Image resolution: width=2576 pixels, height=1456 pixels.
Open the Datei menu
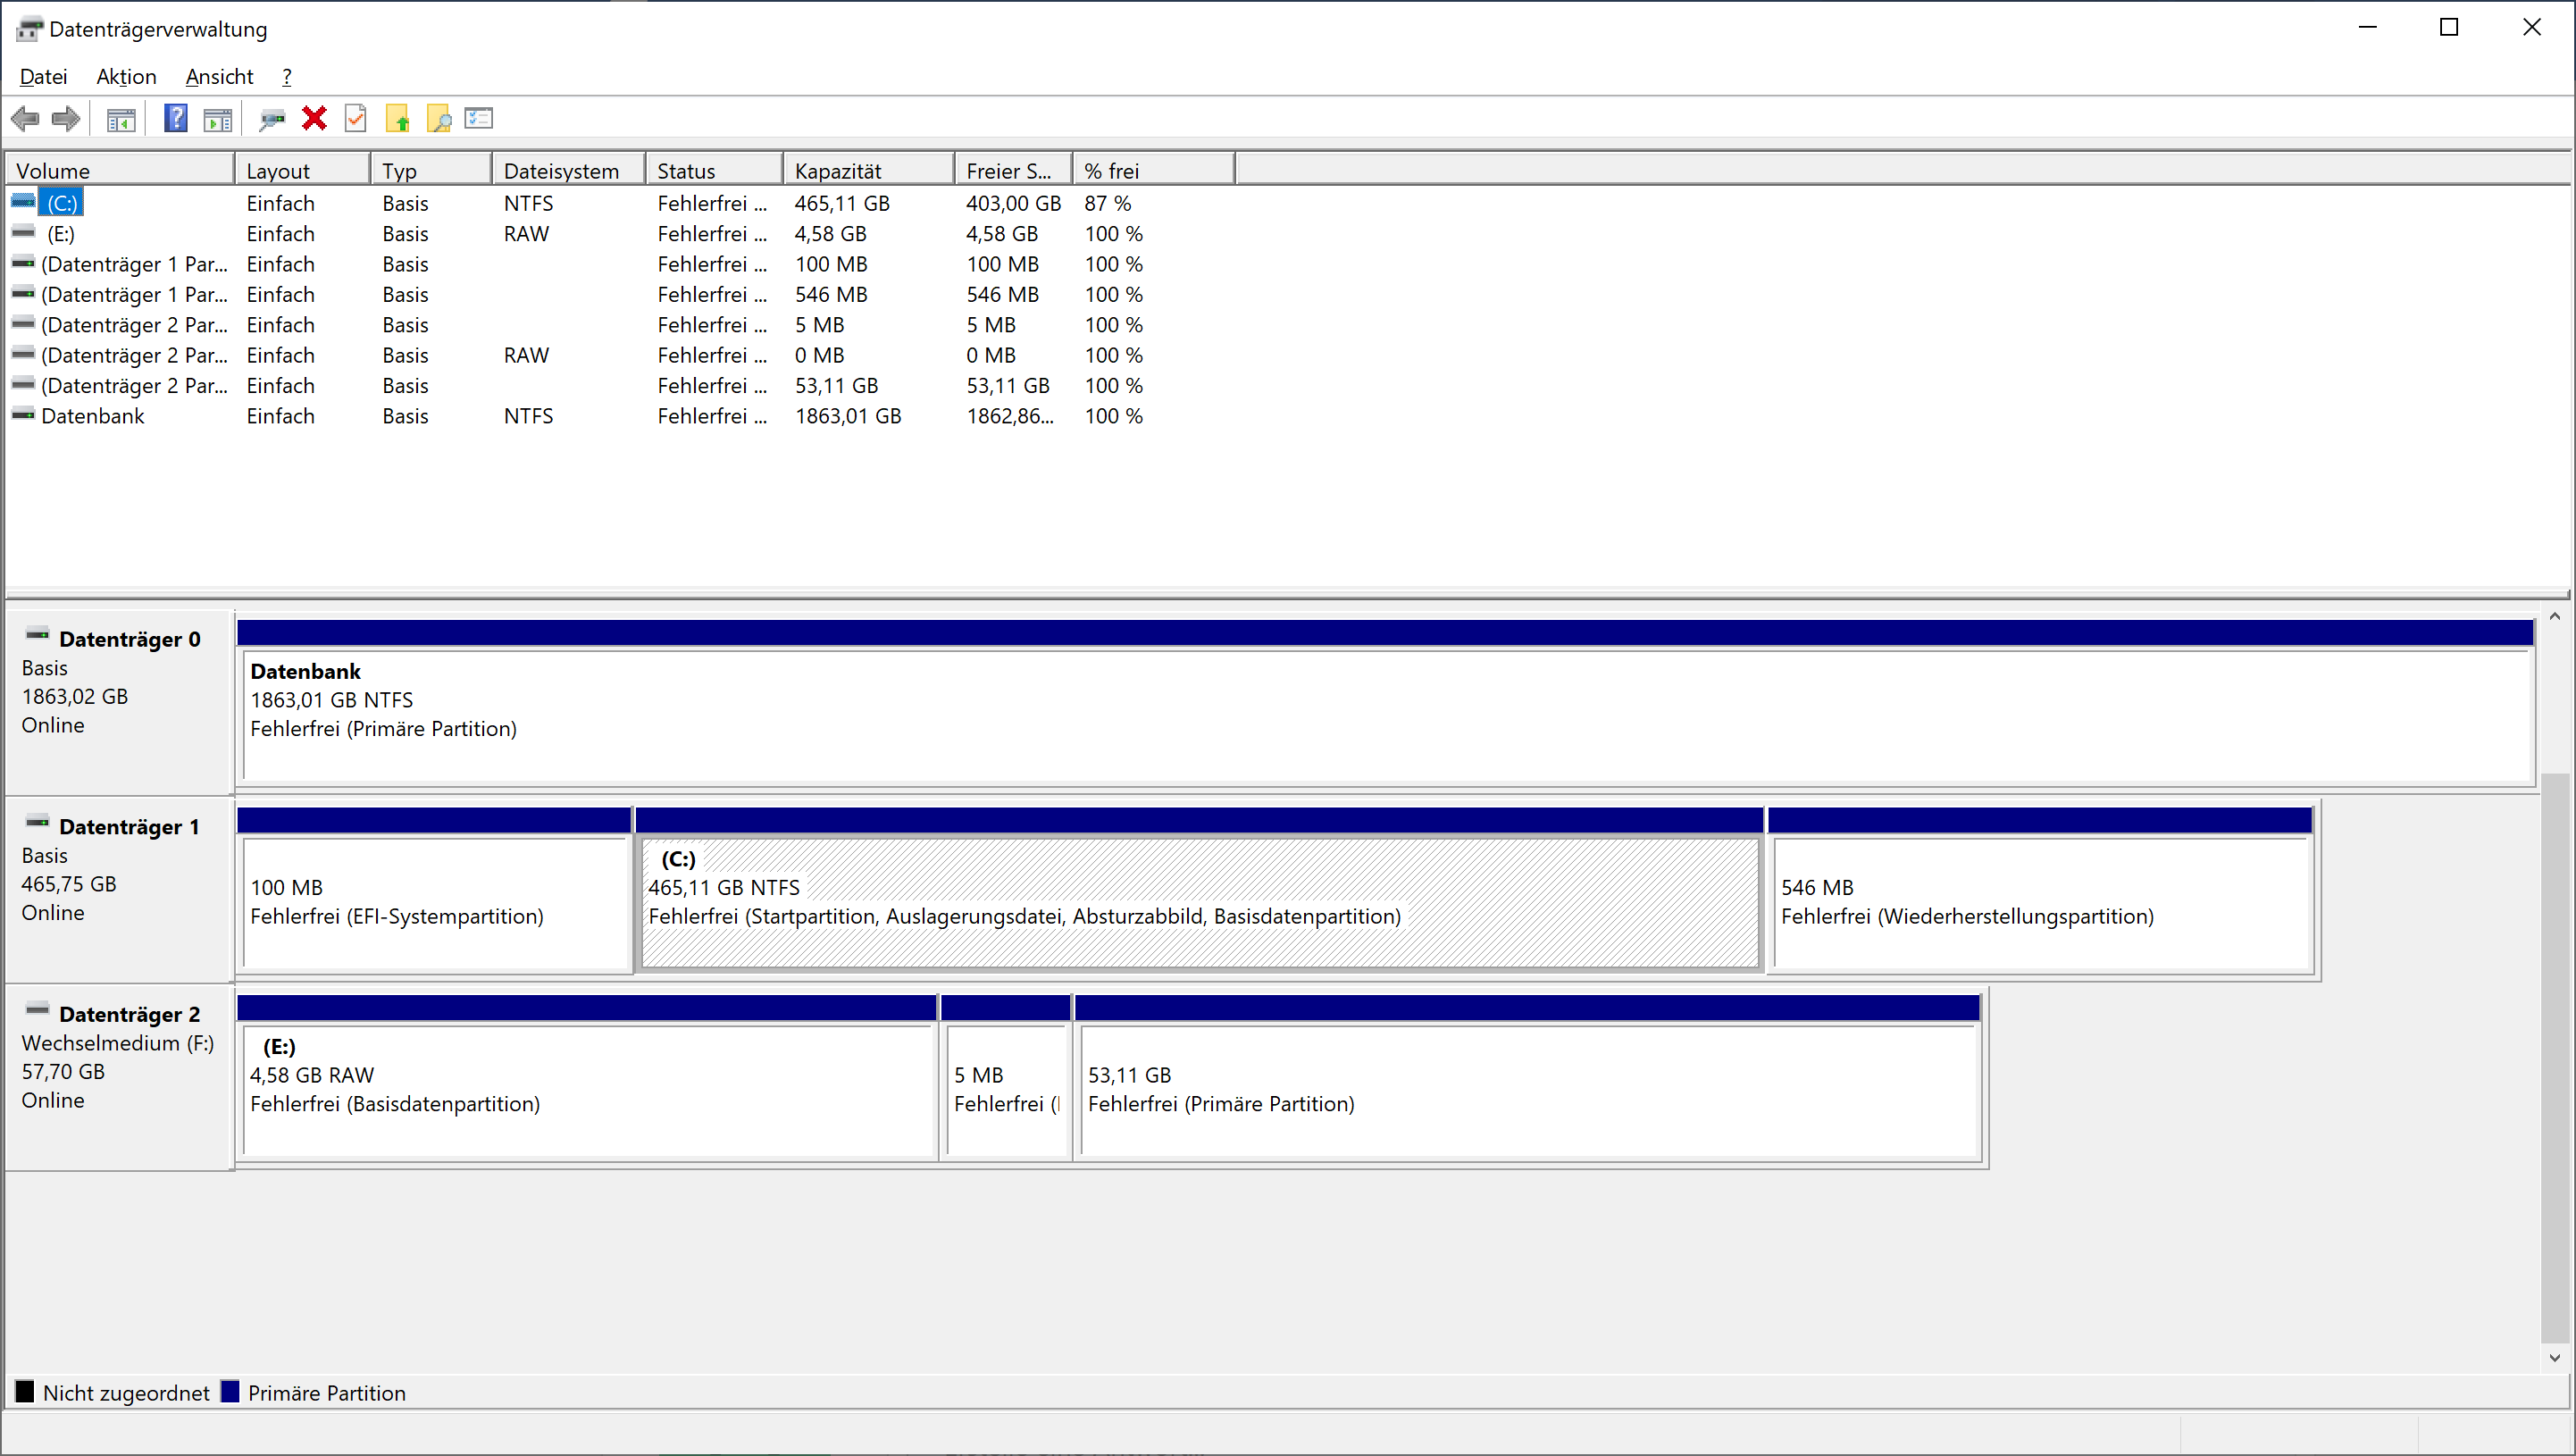[43, 77]
